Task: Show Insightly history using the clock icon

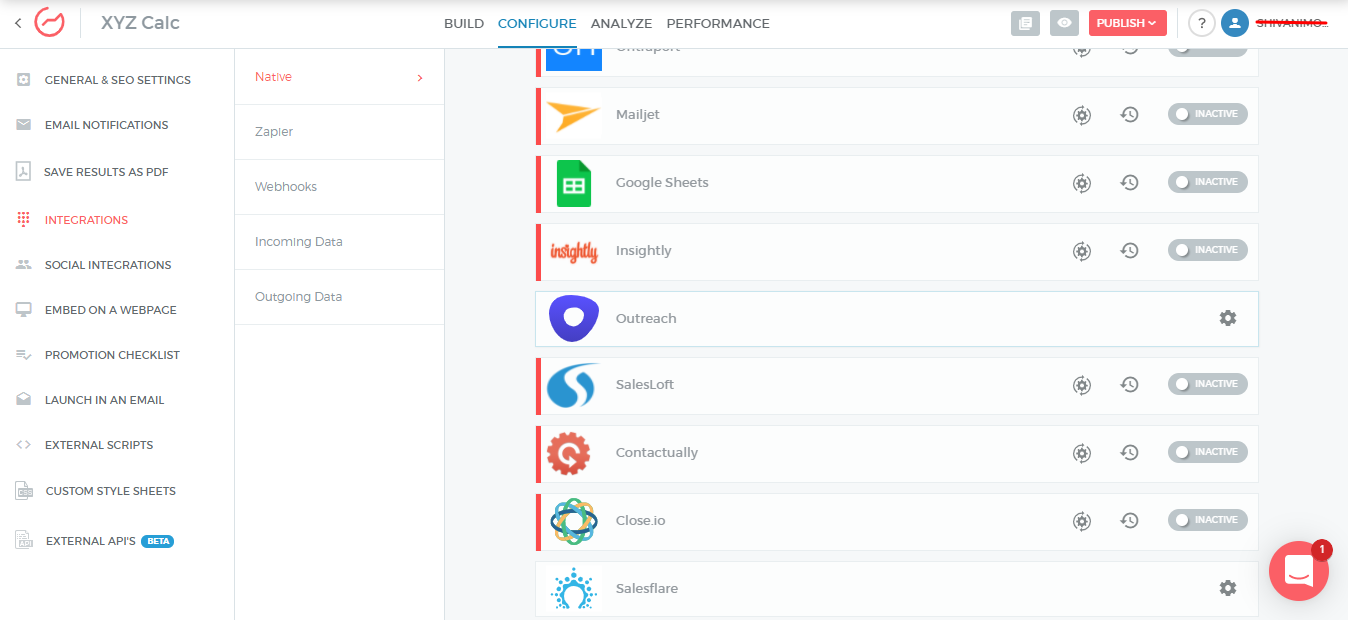Action: 1129,251
